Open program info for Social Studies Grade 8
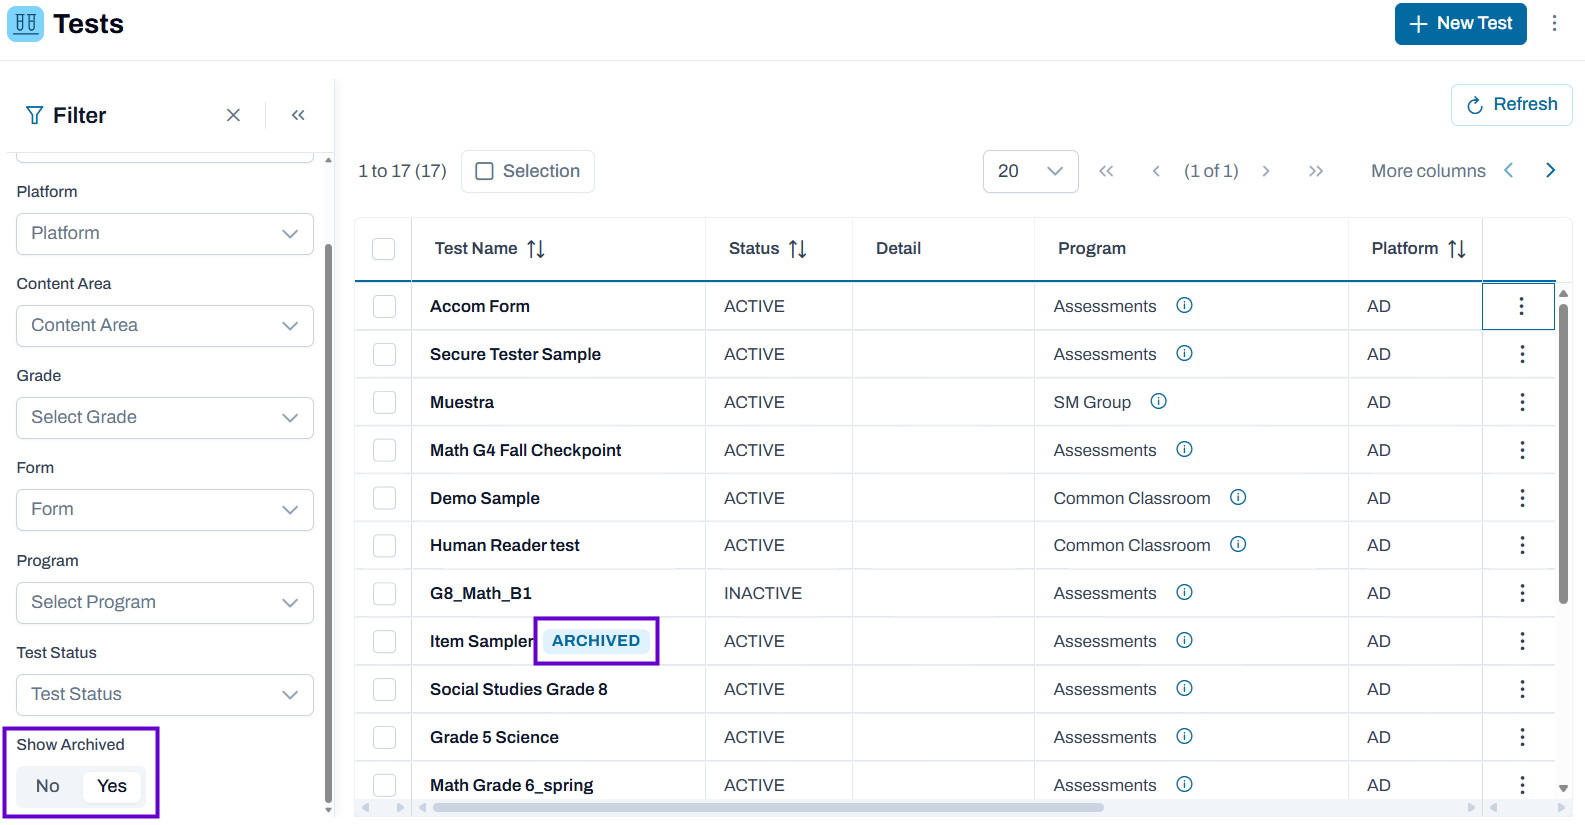This screenshot has height=825, width=1585. pos(1184,688)
